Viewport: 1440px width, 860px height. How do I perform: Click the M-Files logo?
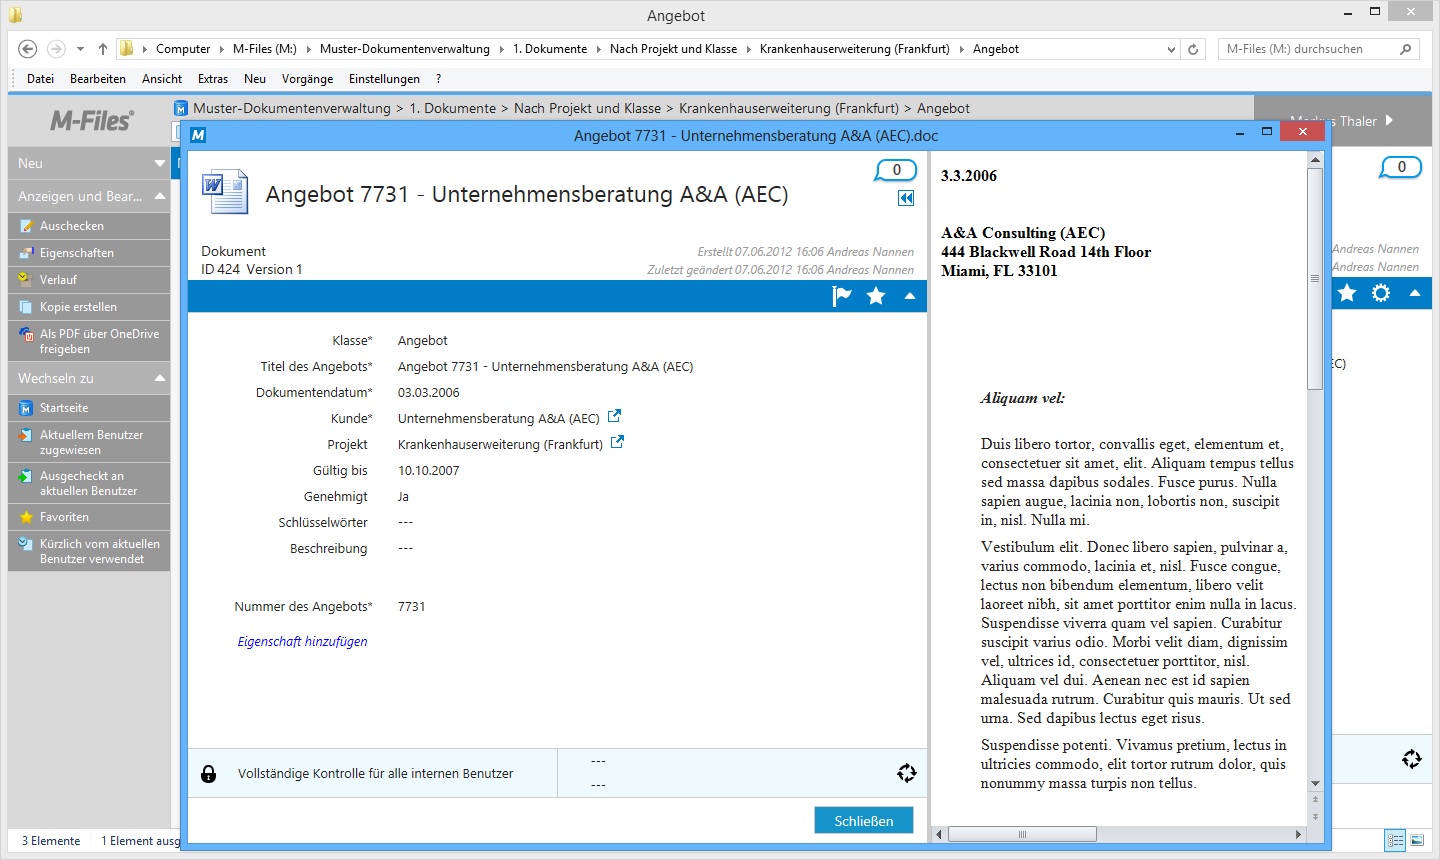[x=91, y=121]
